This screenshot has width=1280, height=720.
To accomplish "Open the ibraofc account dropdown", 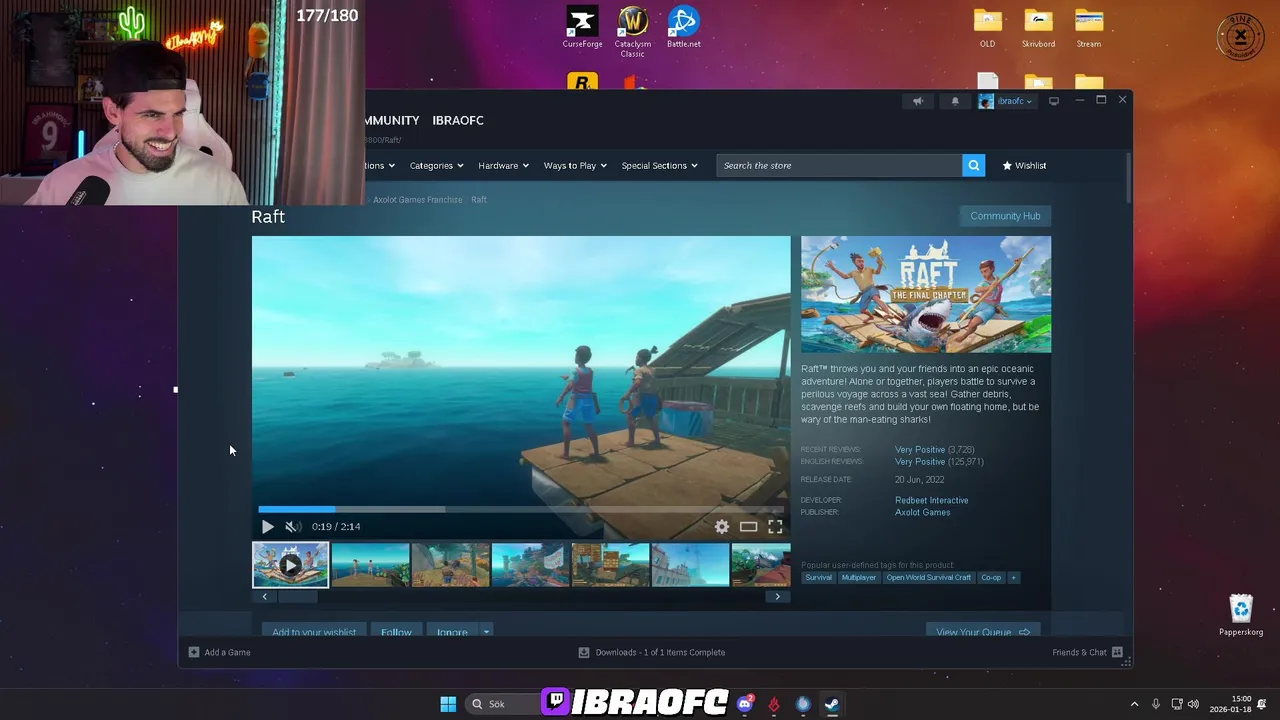I will click(x=1005, y=101).
